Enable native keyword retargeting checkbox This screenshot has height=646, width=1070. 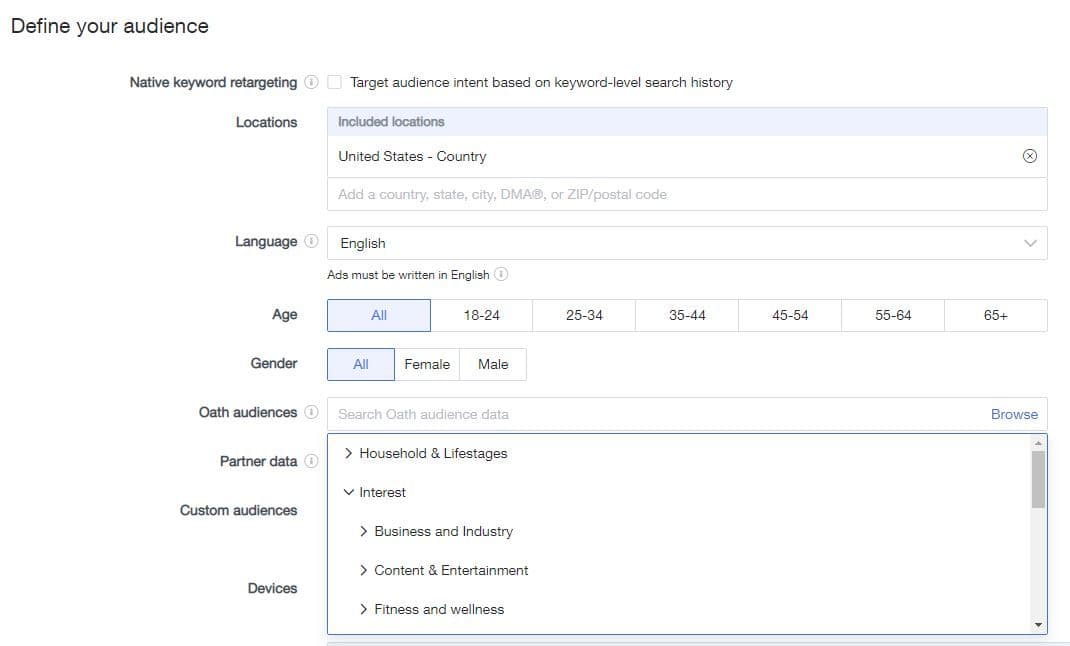335,82
